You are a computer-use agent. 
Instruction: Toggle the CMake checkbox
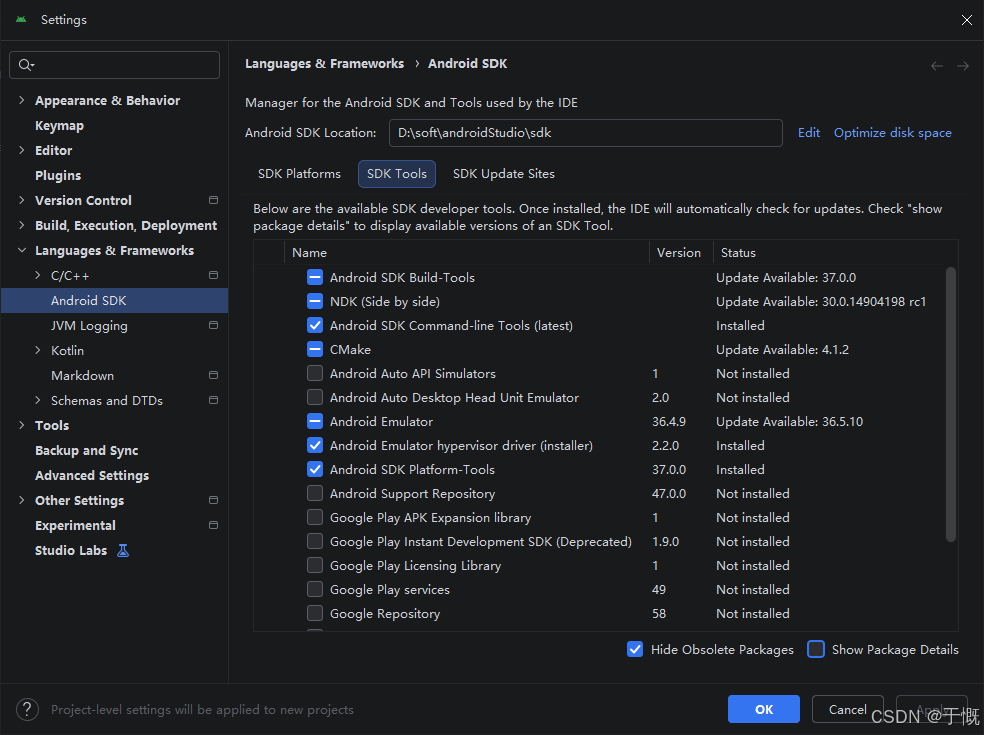(x=315, y=350)
